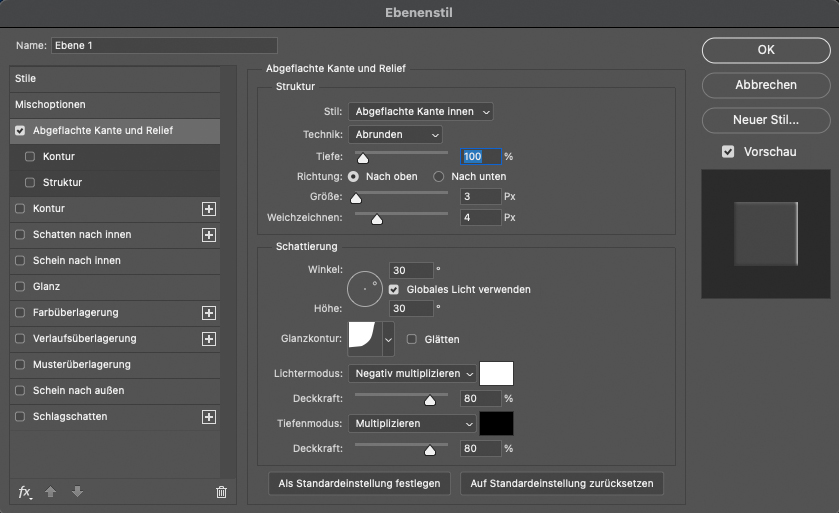Check the Schein nach außen effect
This screenshot has width=839, height=513.
coord(20,391)
